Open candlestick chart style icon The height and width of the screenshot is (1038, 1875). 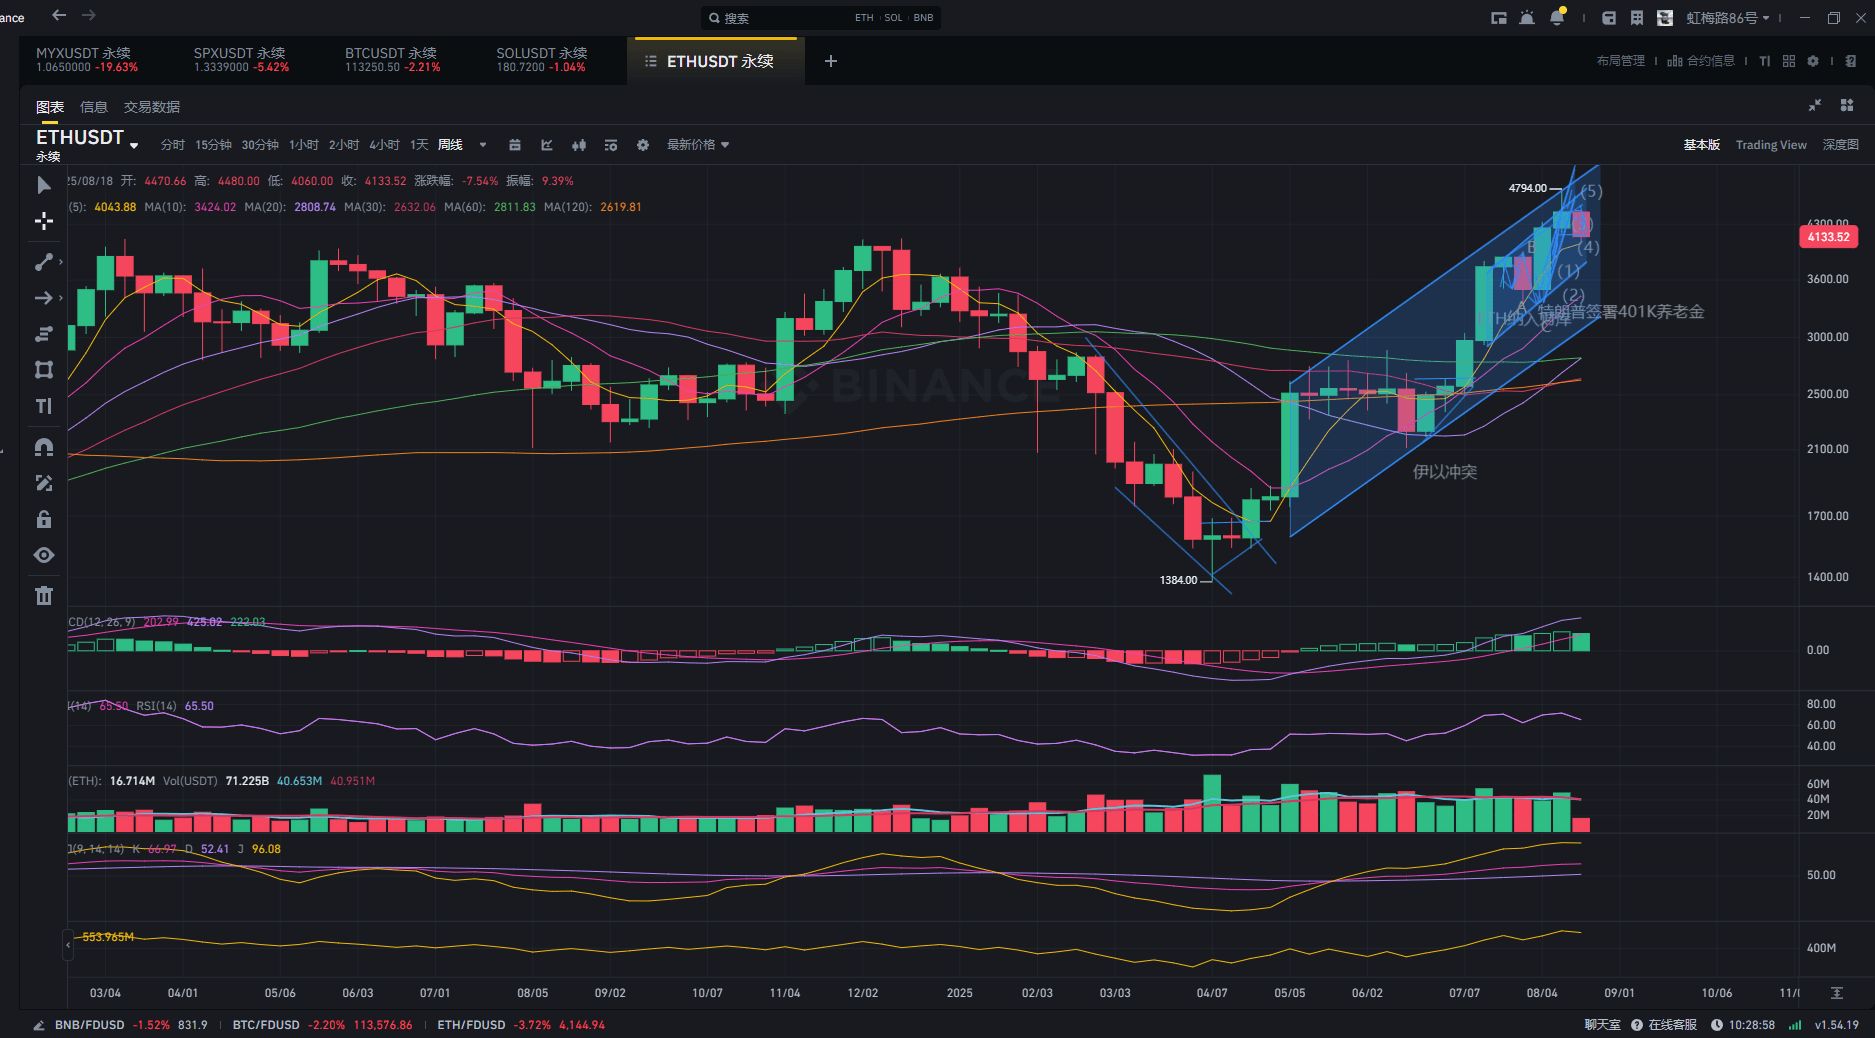pos(579,145)
